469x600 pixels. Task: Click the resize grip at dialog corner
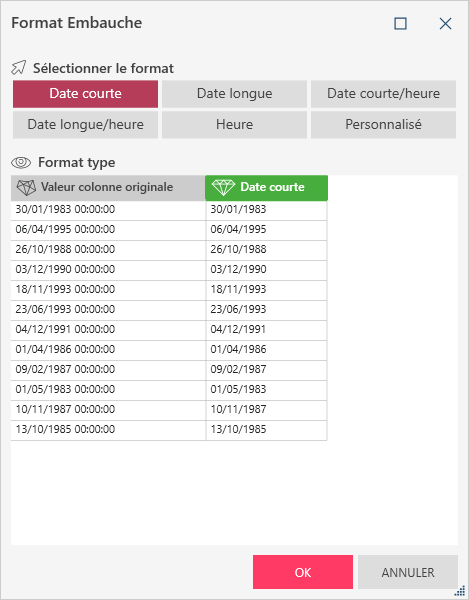coord(459,591)
